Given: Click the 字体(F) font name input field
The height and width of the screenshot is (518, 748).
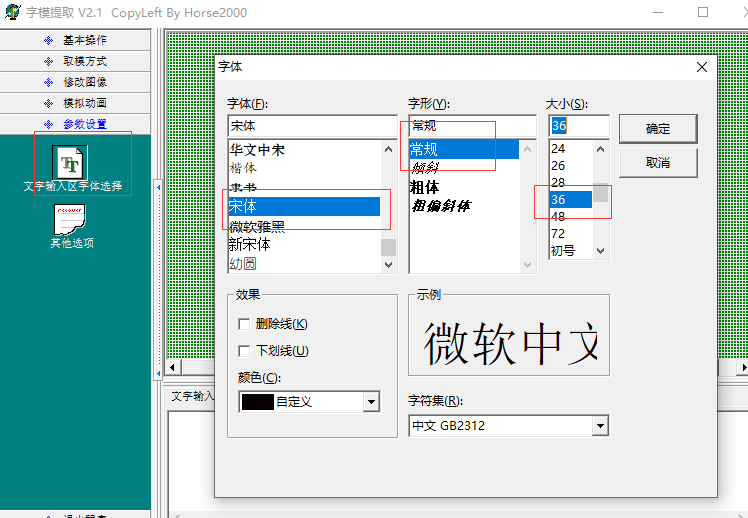Looking at the screenshot, I should (x=312, y=126).
